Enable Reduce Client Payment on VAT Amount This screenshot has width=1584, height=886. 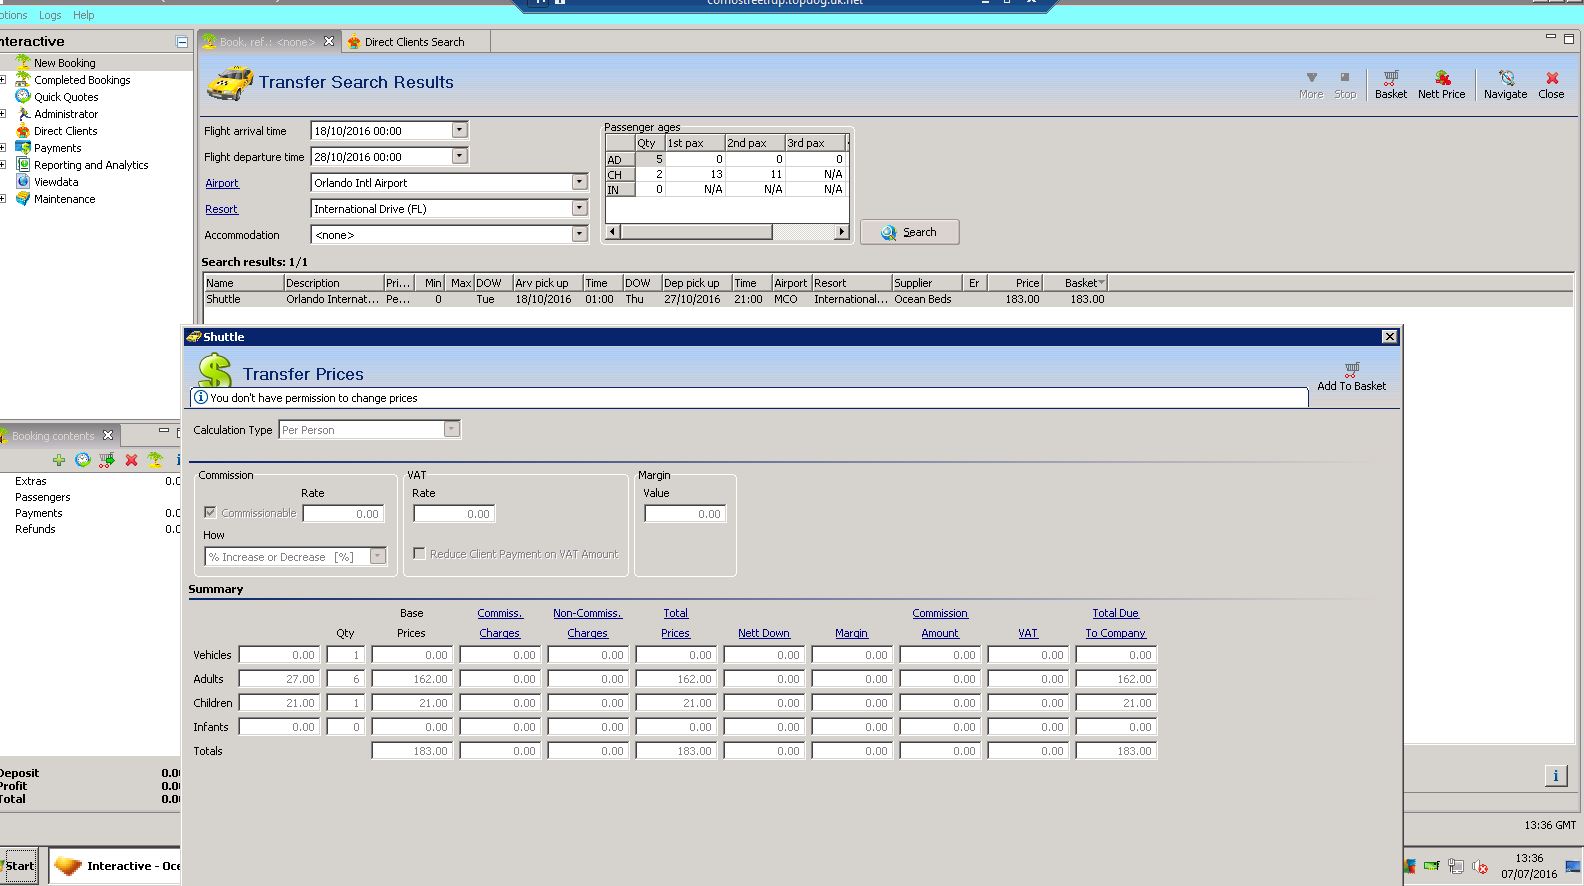tap(420, 554)
